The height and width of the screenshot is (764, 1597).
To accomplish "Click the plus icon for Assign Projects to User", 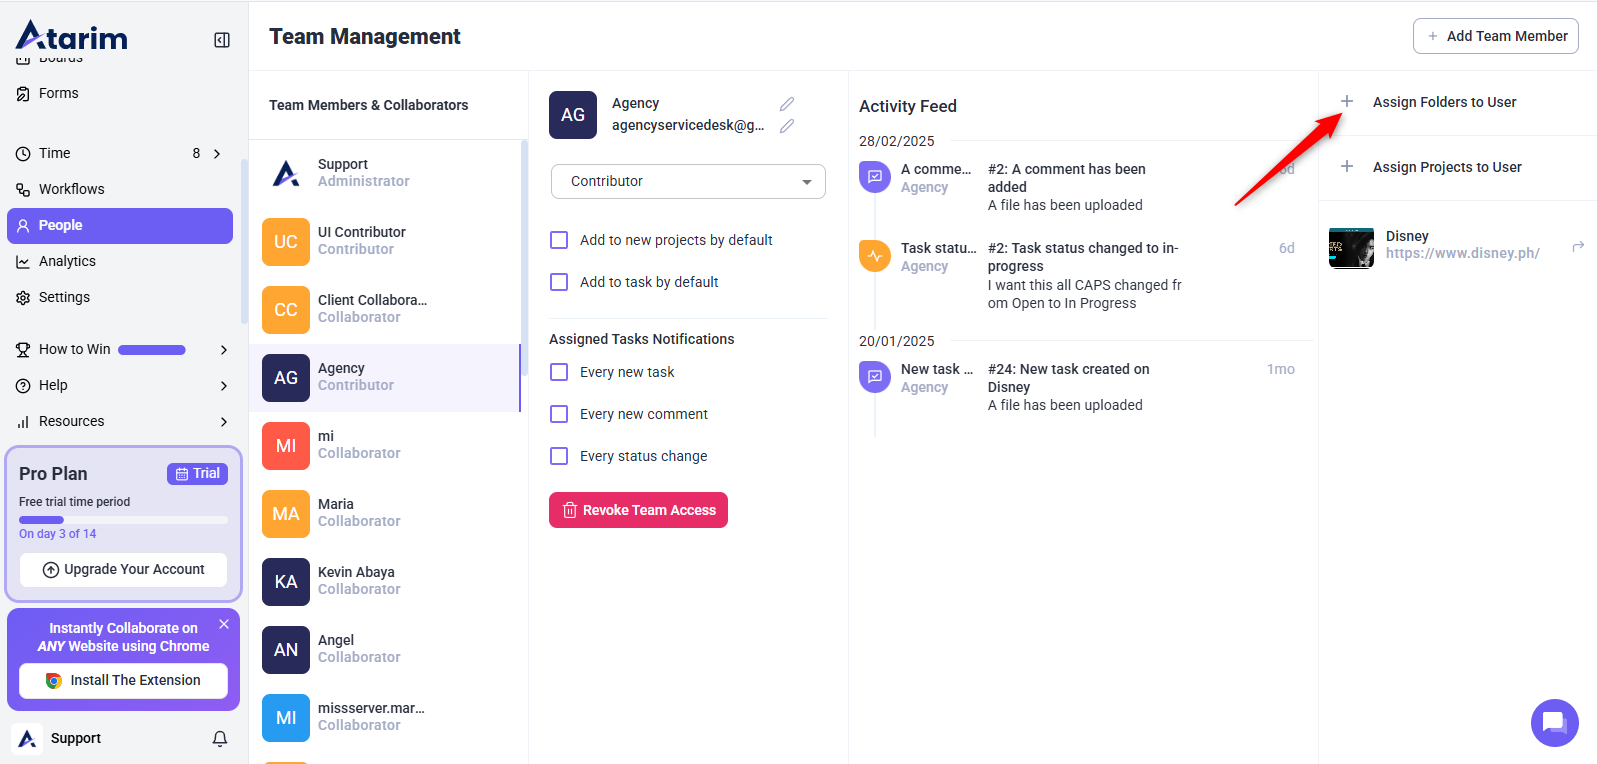I will click(1347, 167).
